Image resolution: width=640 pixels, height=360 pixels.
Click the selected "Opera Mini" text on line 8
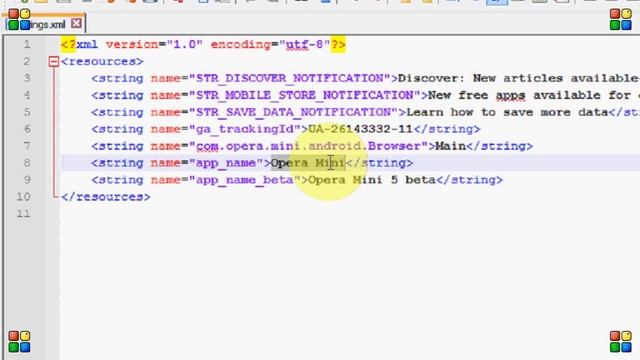tap(308, 163)
